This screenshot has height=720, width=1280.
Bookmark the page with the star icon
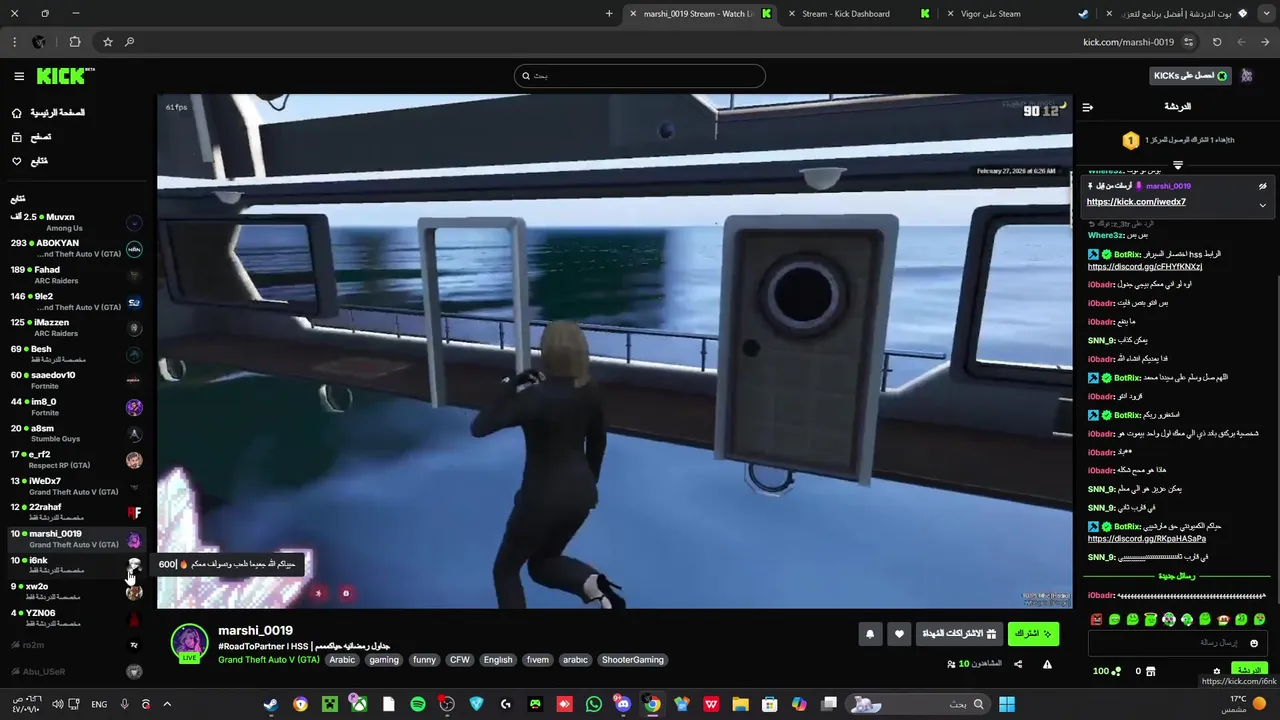[x=108, y=42]
